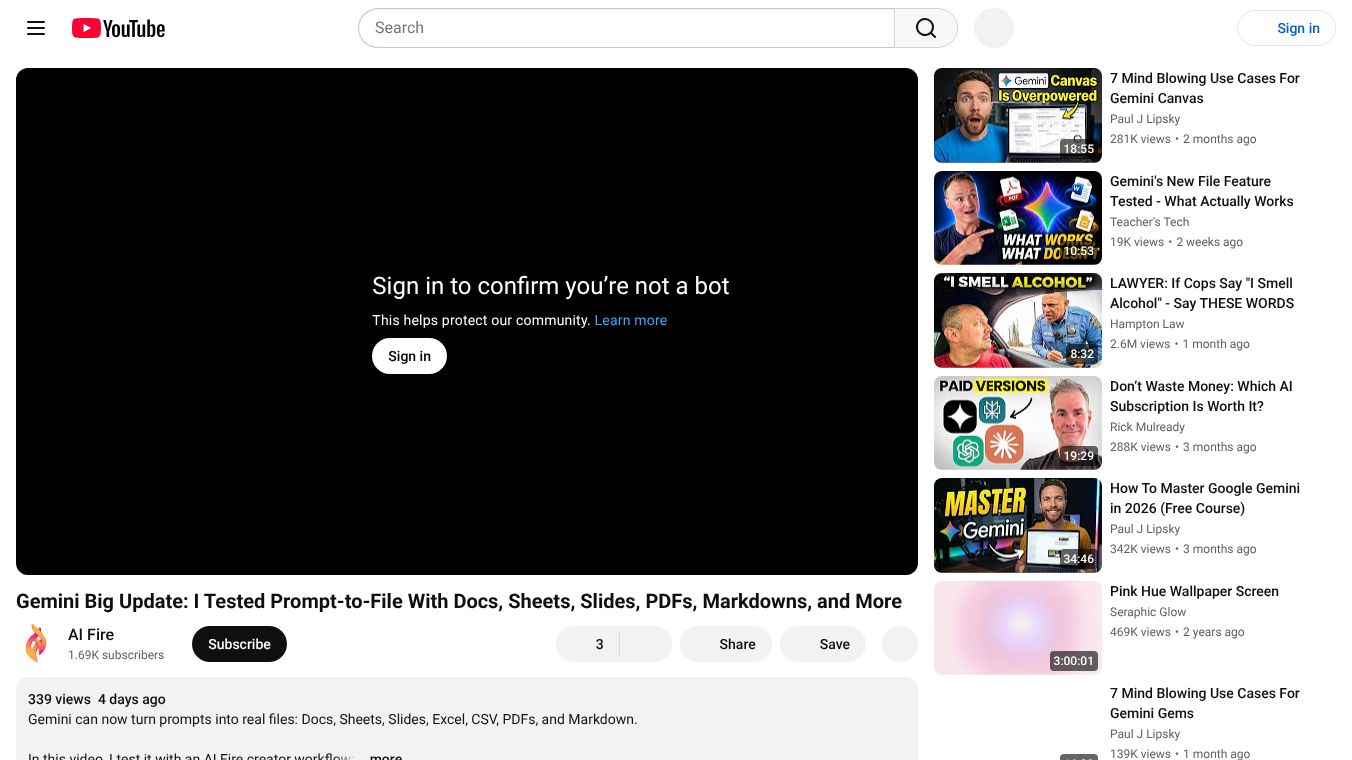The image size is (1352, 760).
Task: Click the '339 views' text
Action: [x=59, y=699]
